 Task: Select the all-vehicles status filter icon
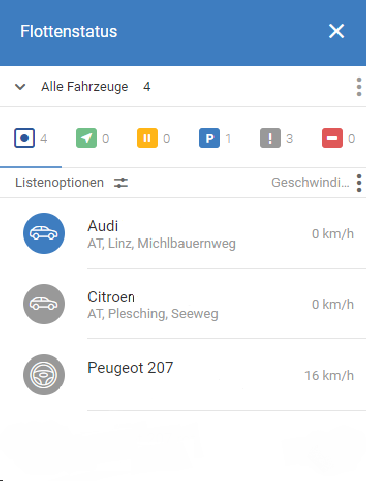click(x=24, y=138)
